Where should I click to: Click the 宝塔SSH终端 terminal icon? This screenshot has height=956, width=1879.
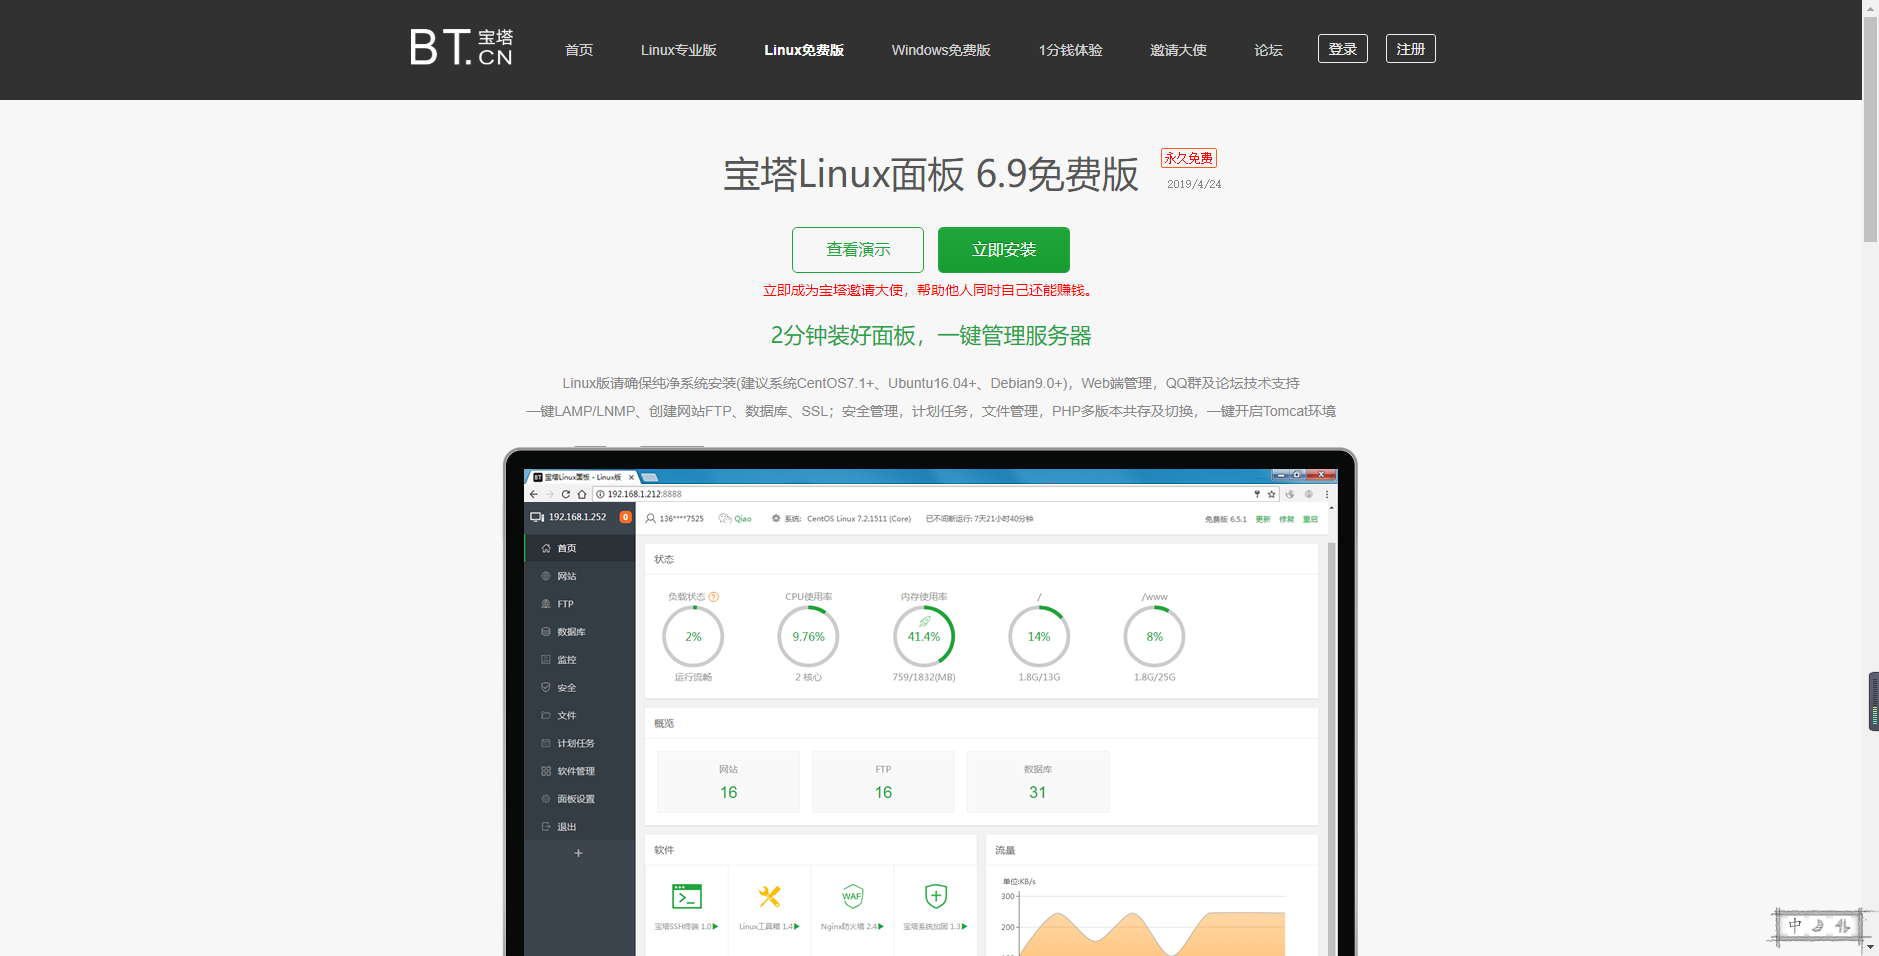(x=687, y=896)
